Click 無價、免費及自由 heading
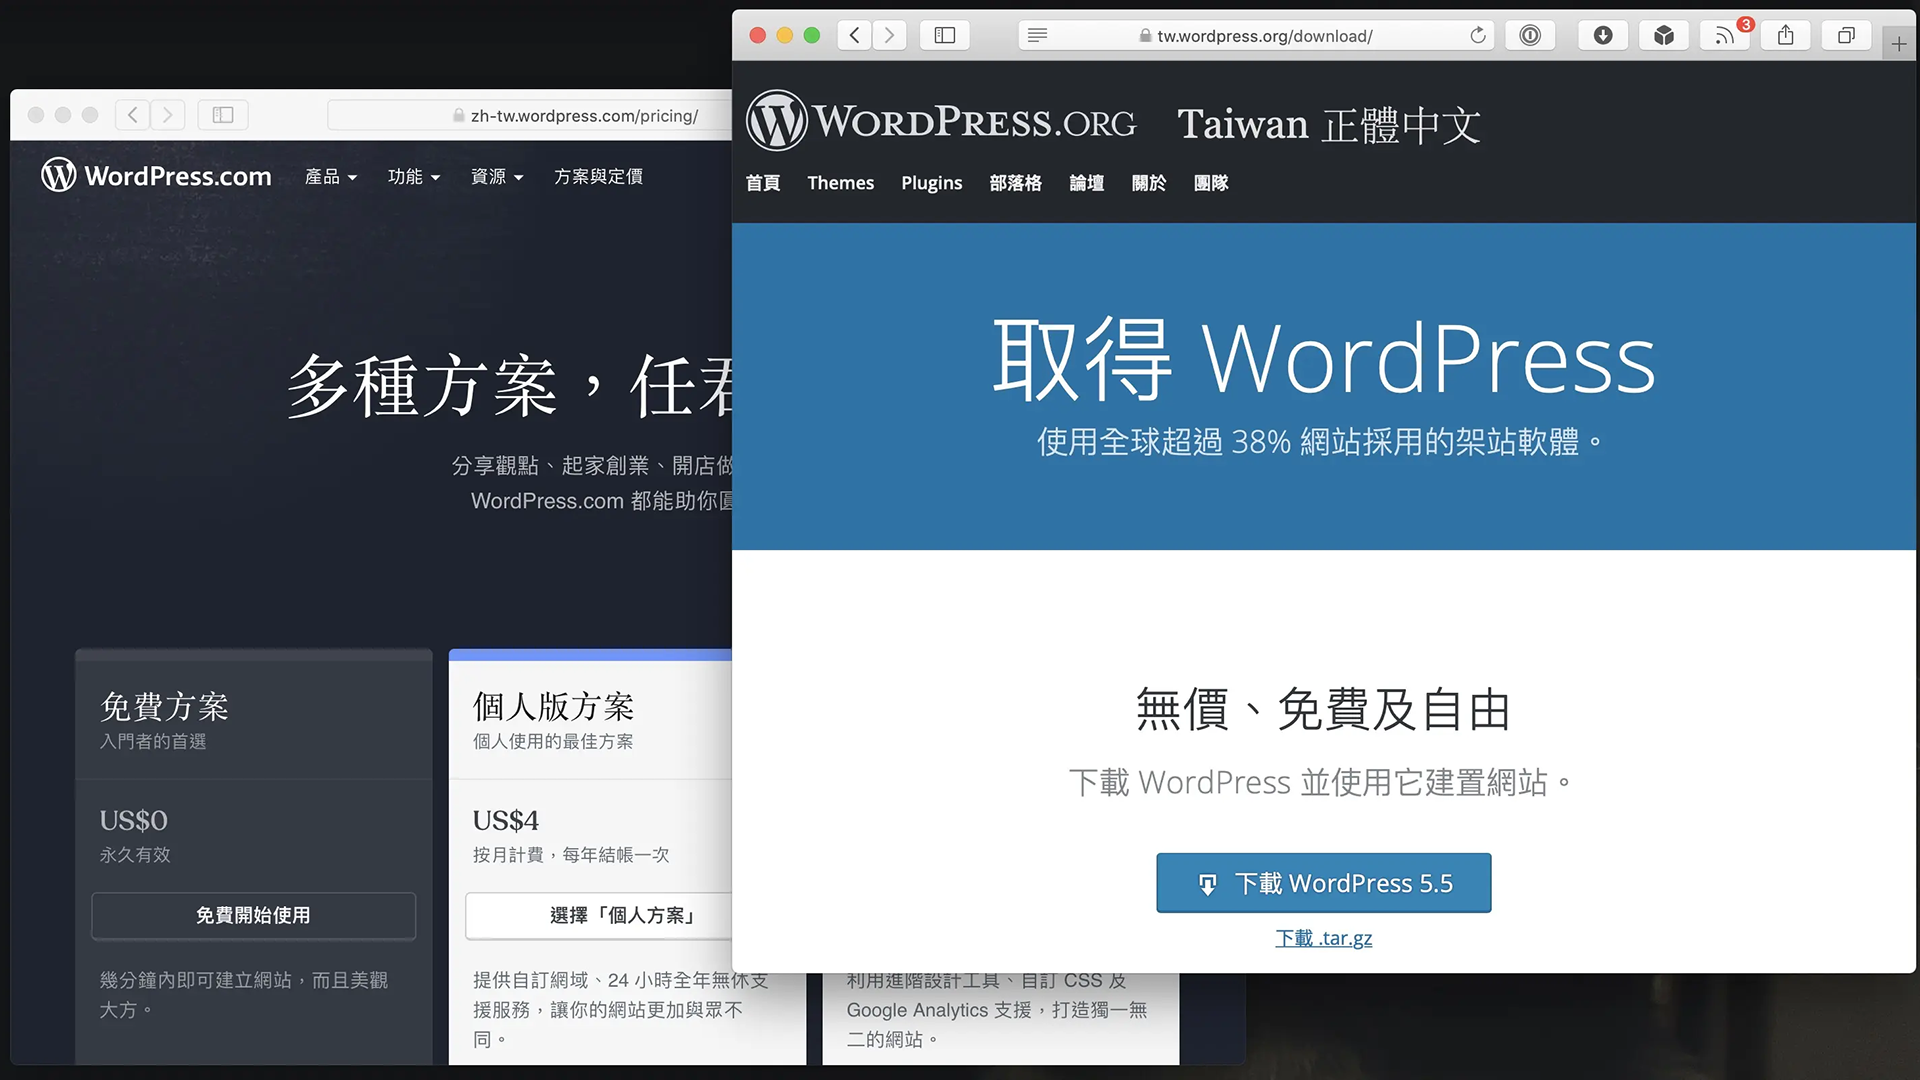The height and width of the screenshot is (1080, 1920). 1324,709
